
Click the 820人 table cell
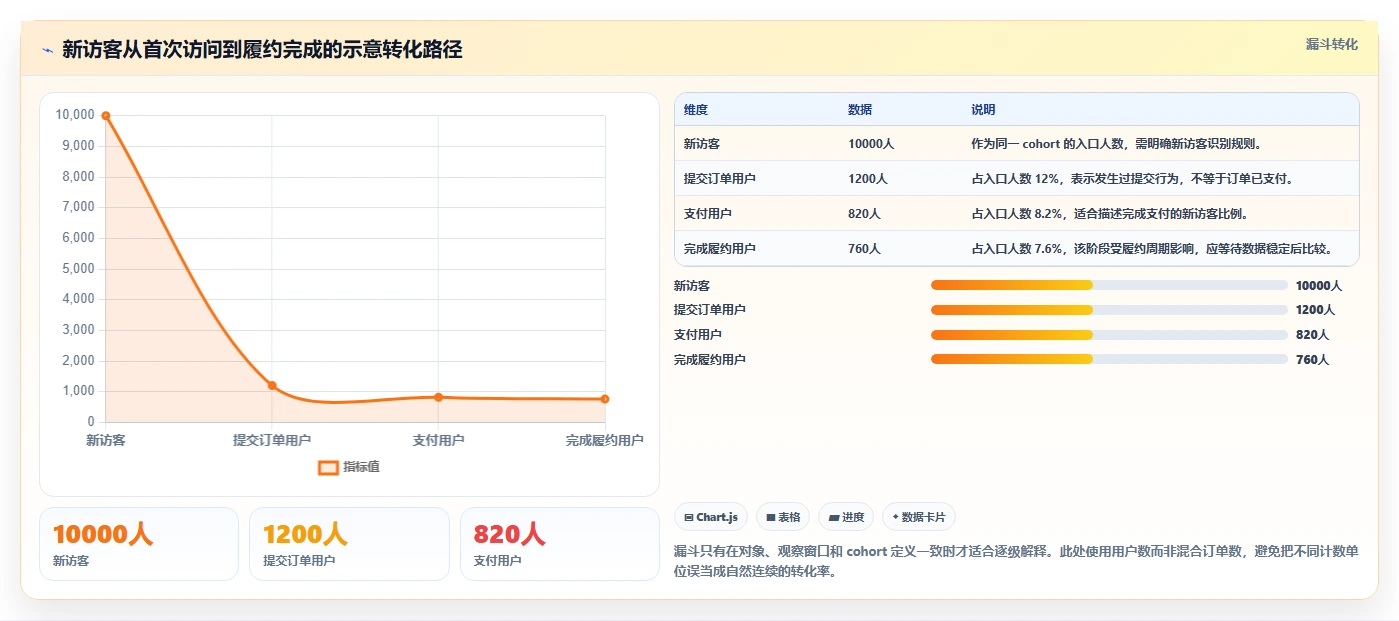[864, 214]
